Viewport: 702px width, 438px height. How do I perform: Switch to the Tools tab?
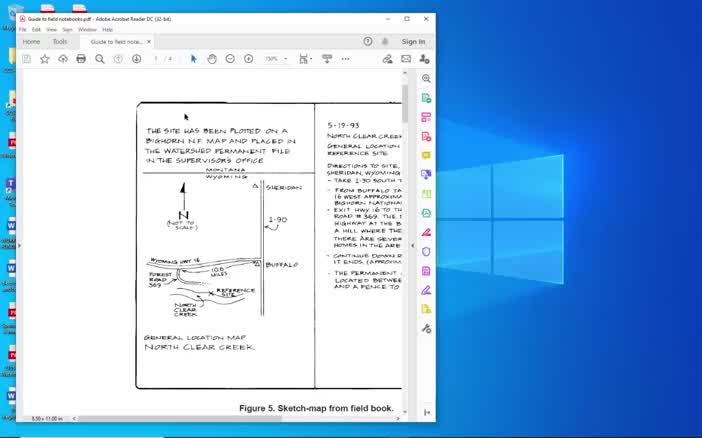60,42
